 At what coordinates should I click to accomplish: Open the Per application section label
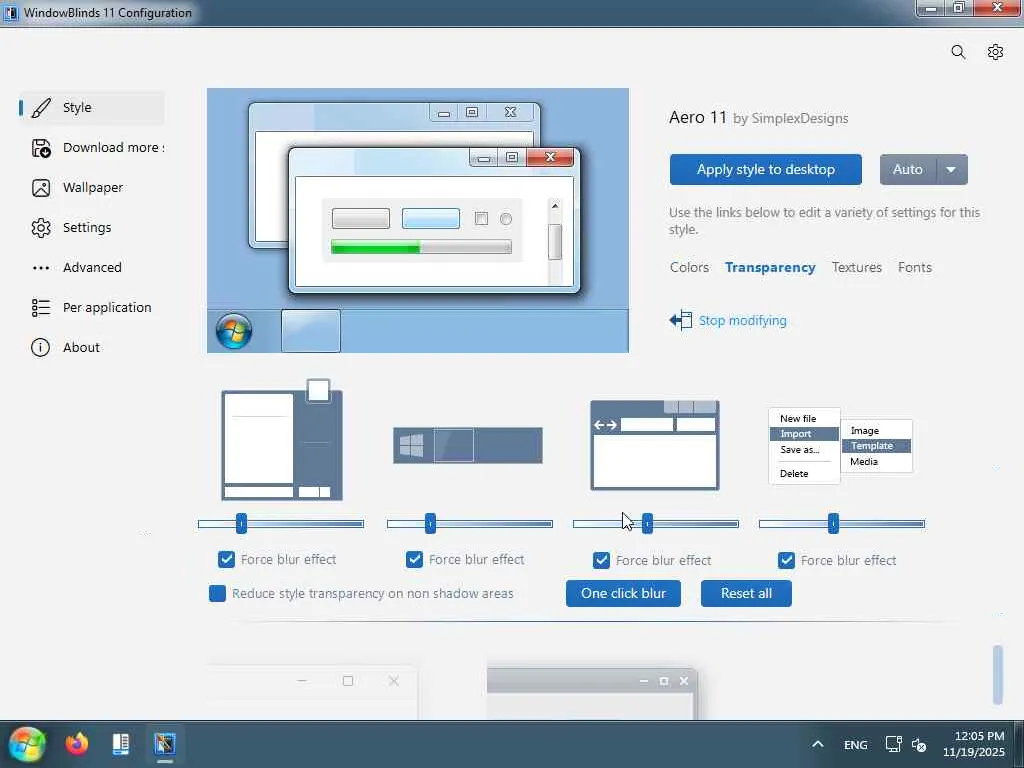[107, 308]
